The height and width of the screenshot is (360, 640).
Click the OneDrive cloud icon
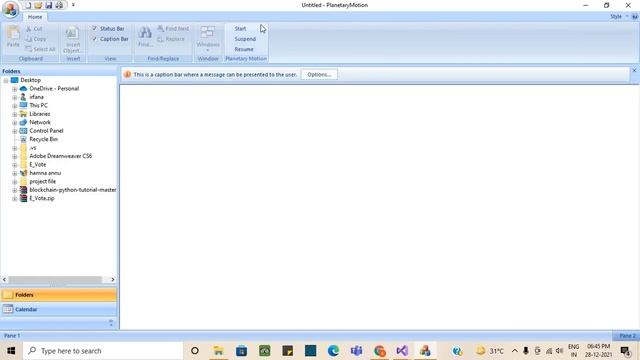[x=23, y=89]
